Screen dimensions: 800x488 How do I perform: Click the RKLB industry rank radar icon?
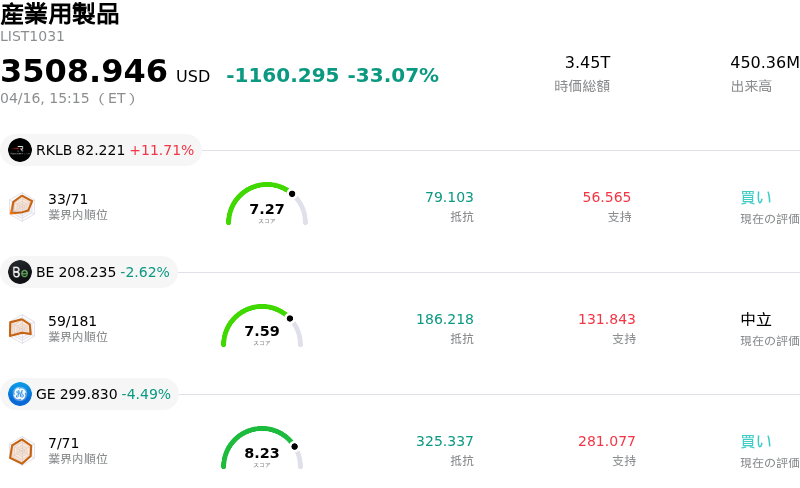(22, 205)
